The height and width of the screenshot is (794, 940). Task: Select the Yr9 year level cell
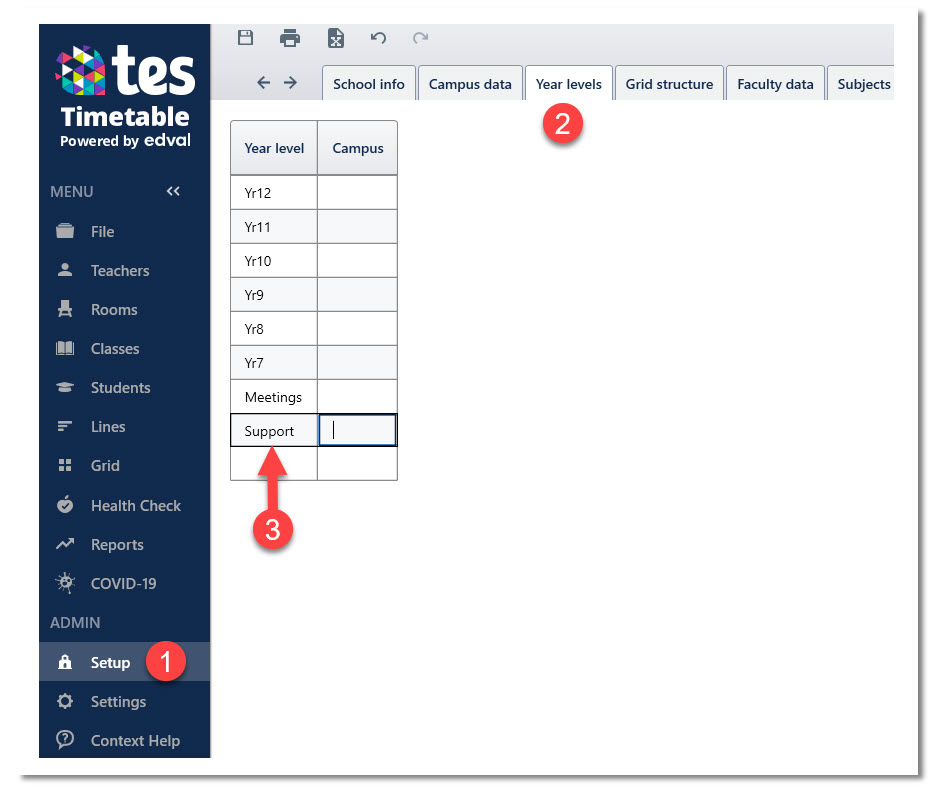tap(274, 294)
